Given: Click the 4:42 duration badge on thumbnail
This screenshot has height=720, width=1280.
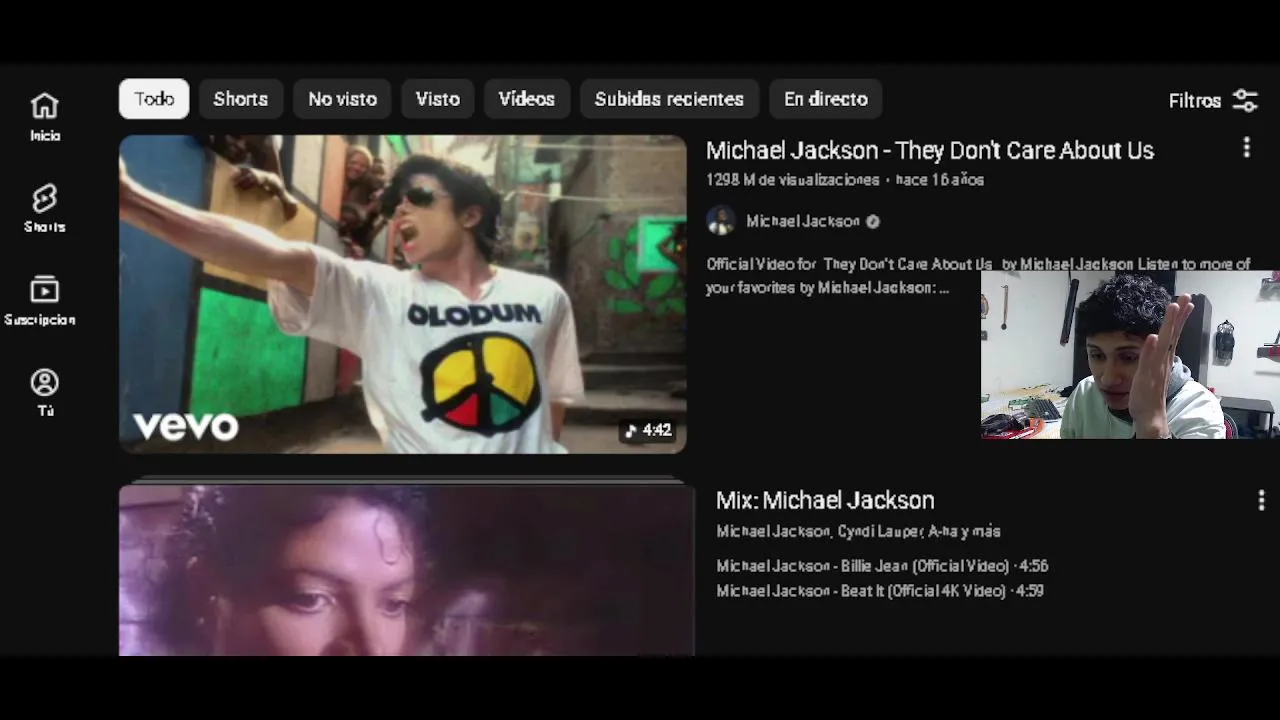Looking at the screenshot, I should coord(648,430).
